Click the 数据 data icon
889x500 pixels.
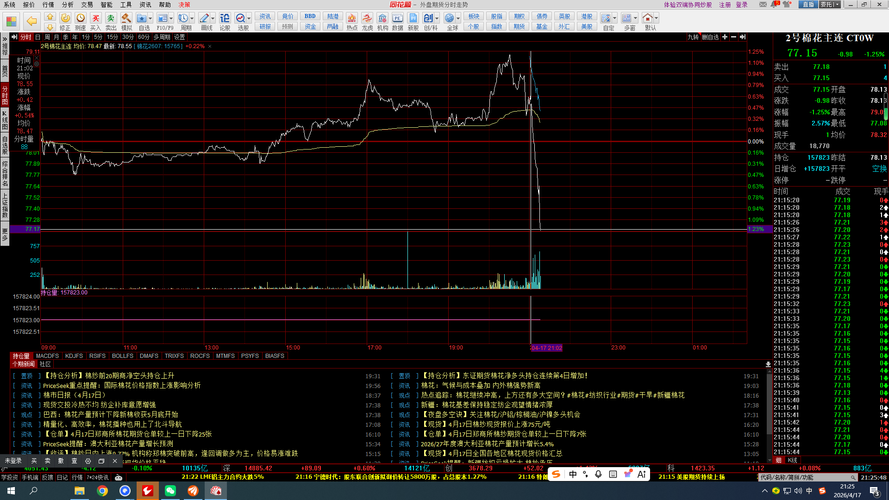click(397, 18)
